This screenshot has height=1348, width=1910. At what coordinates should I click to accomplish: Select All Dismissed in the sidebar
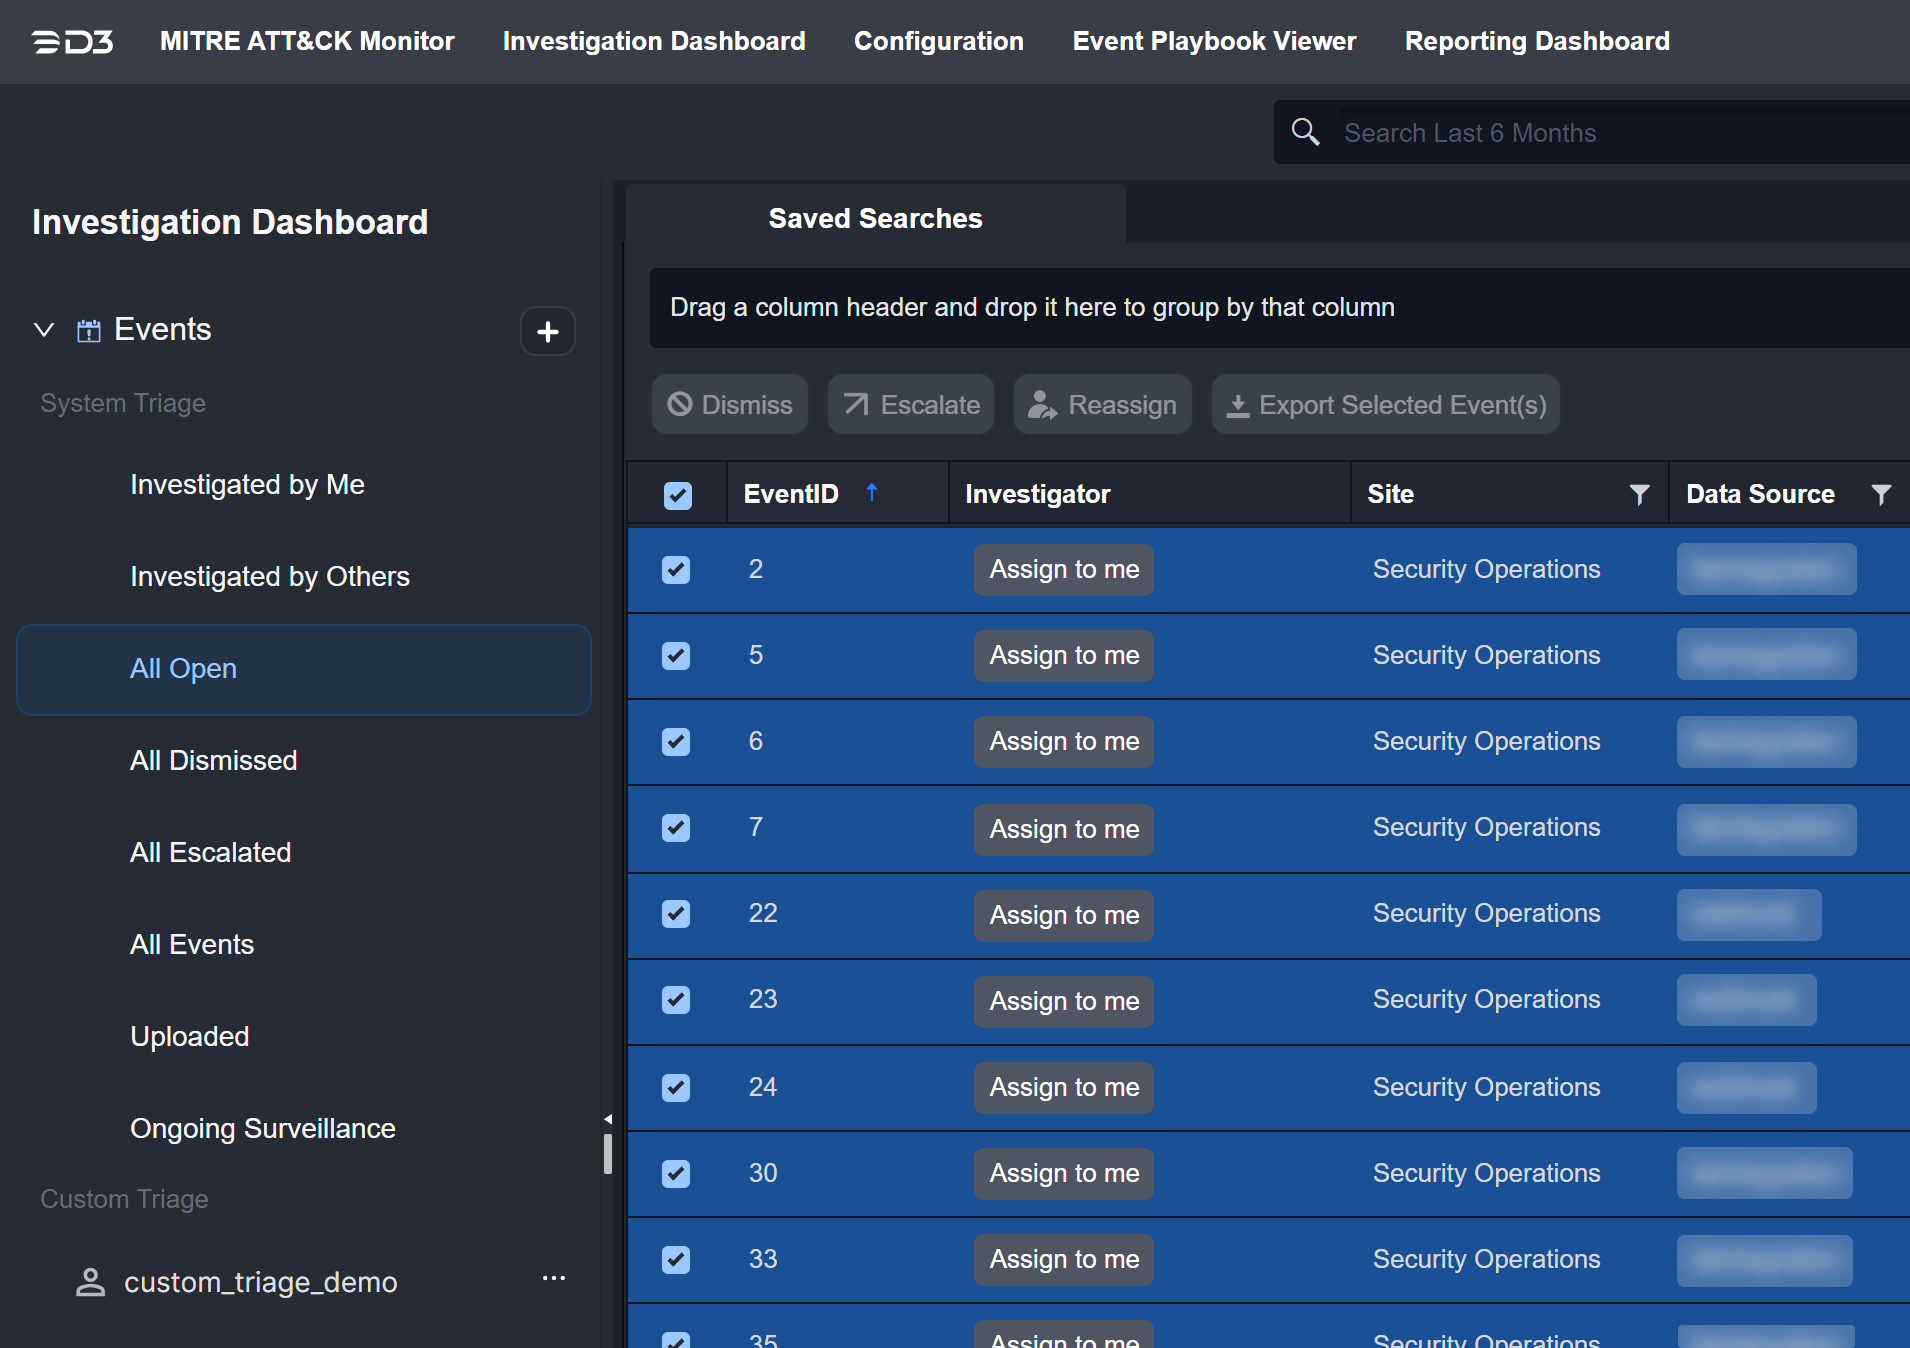(x=213, y=760)
